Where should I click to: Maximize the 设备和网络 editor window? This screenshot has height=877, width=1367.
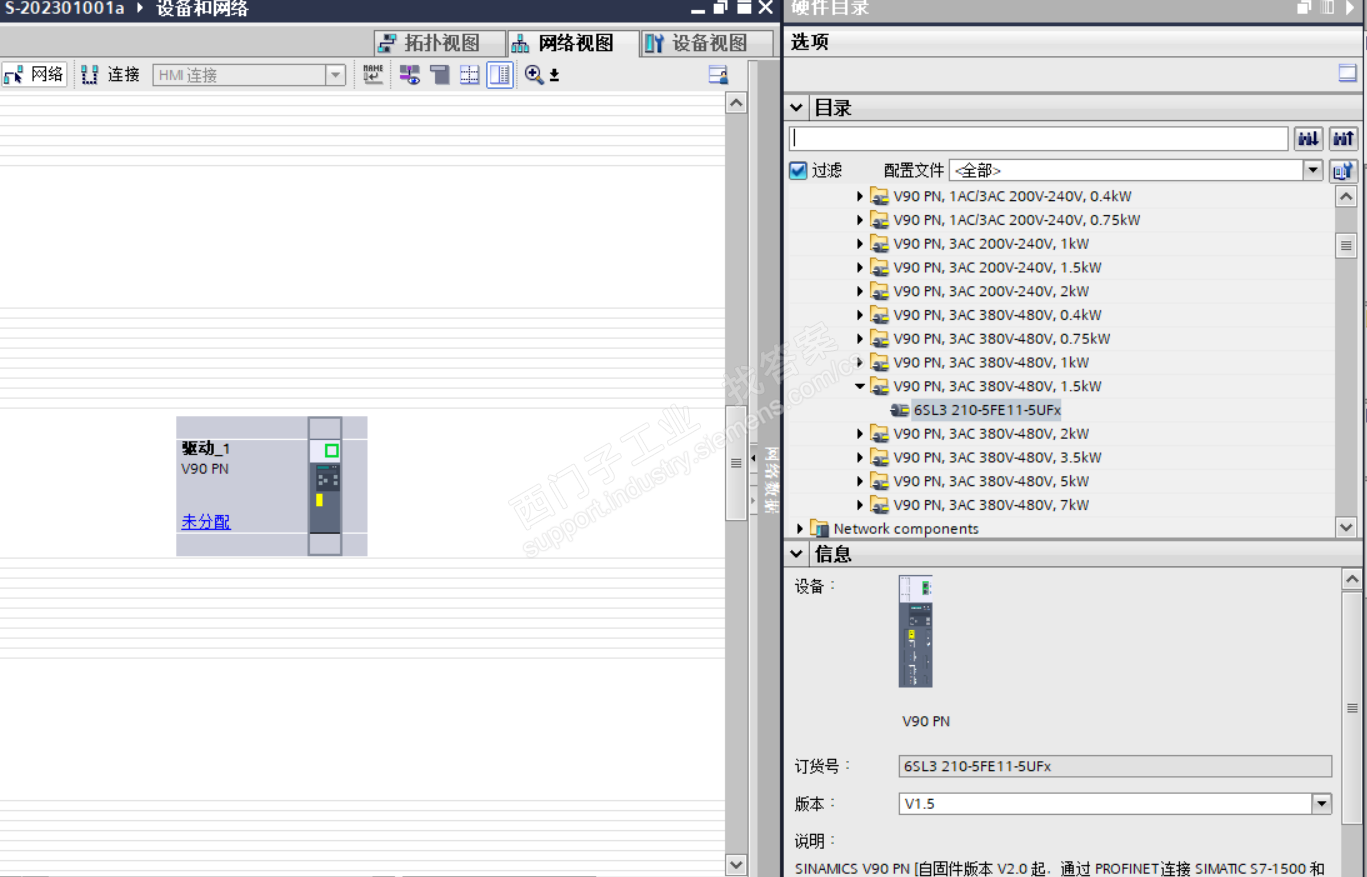(x=744, y=8)
